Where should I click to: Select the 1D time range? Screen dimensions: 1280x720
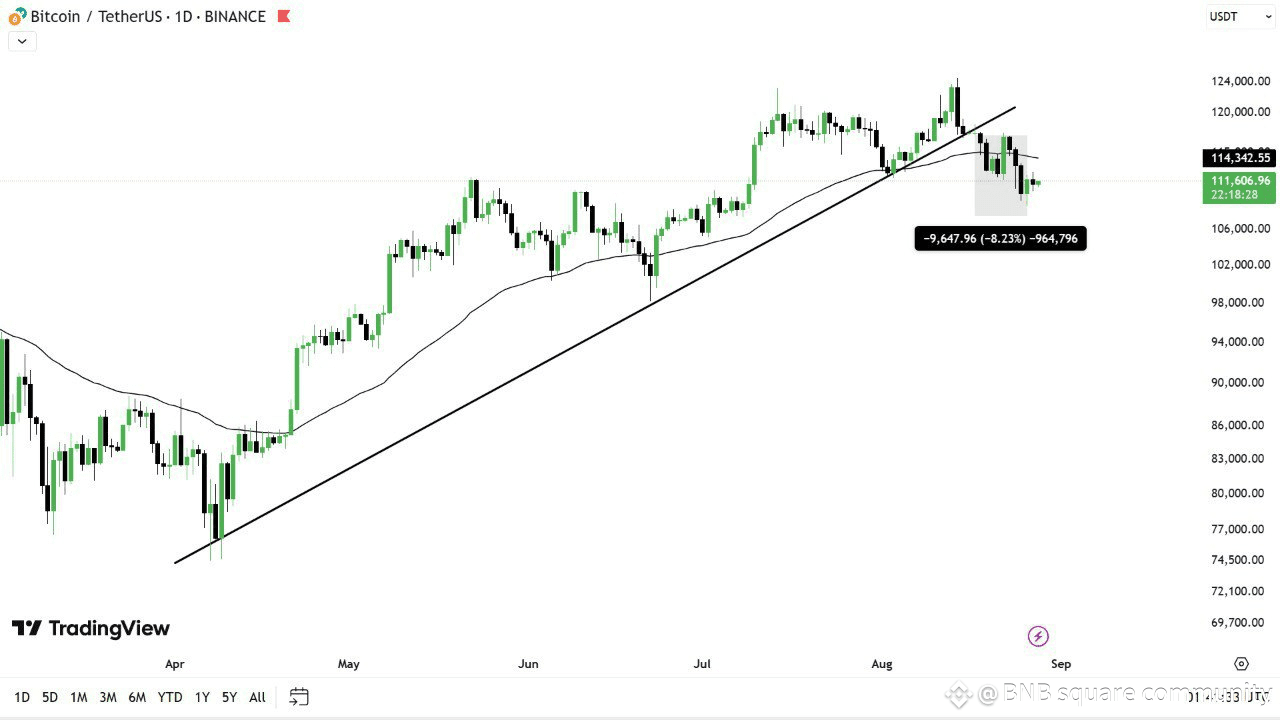22,697
